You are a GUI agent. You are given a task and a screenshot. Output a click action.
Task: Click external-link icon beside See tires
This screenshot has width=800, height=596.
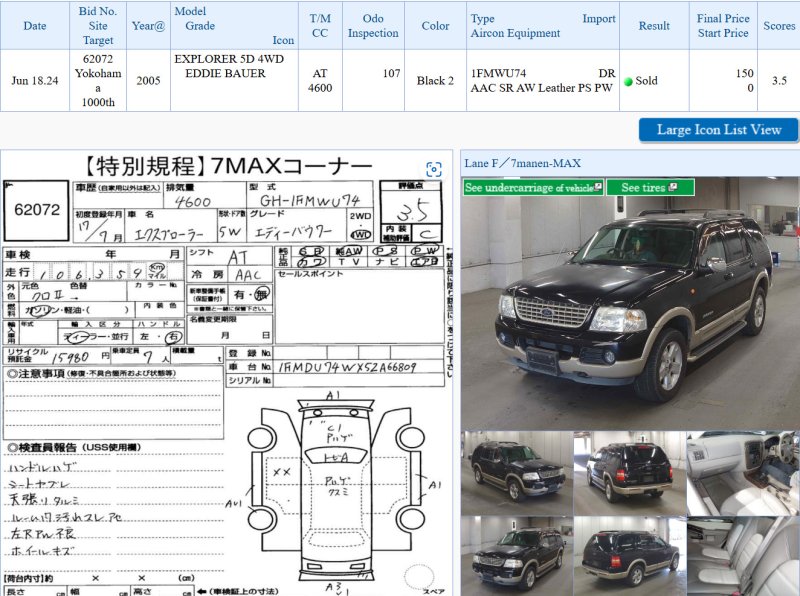pos(675,187)
